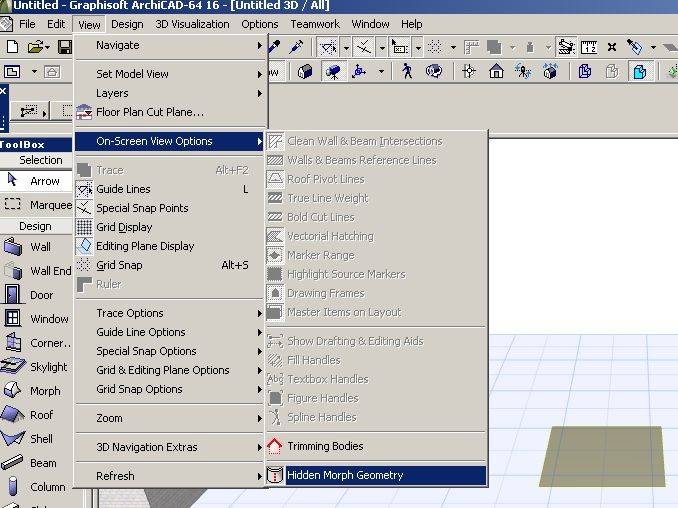
Task: Open 3D Navigation Extras submenu
Action: click(170, 447)
